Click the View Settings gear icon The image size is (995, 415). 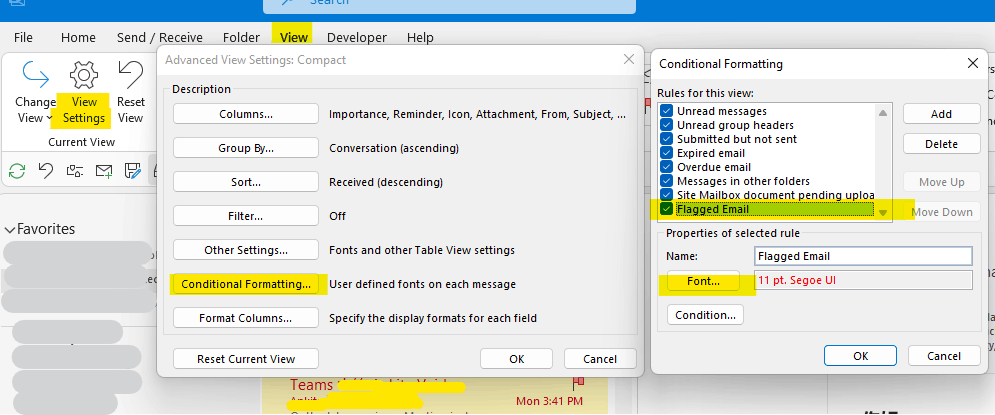[x=84, y=74]
